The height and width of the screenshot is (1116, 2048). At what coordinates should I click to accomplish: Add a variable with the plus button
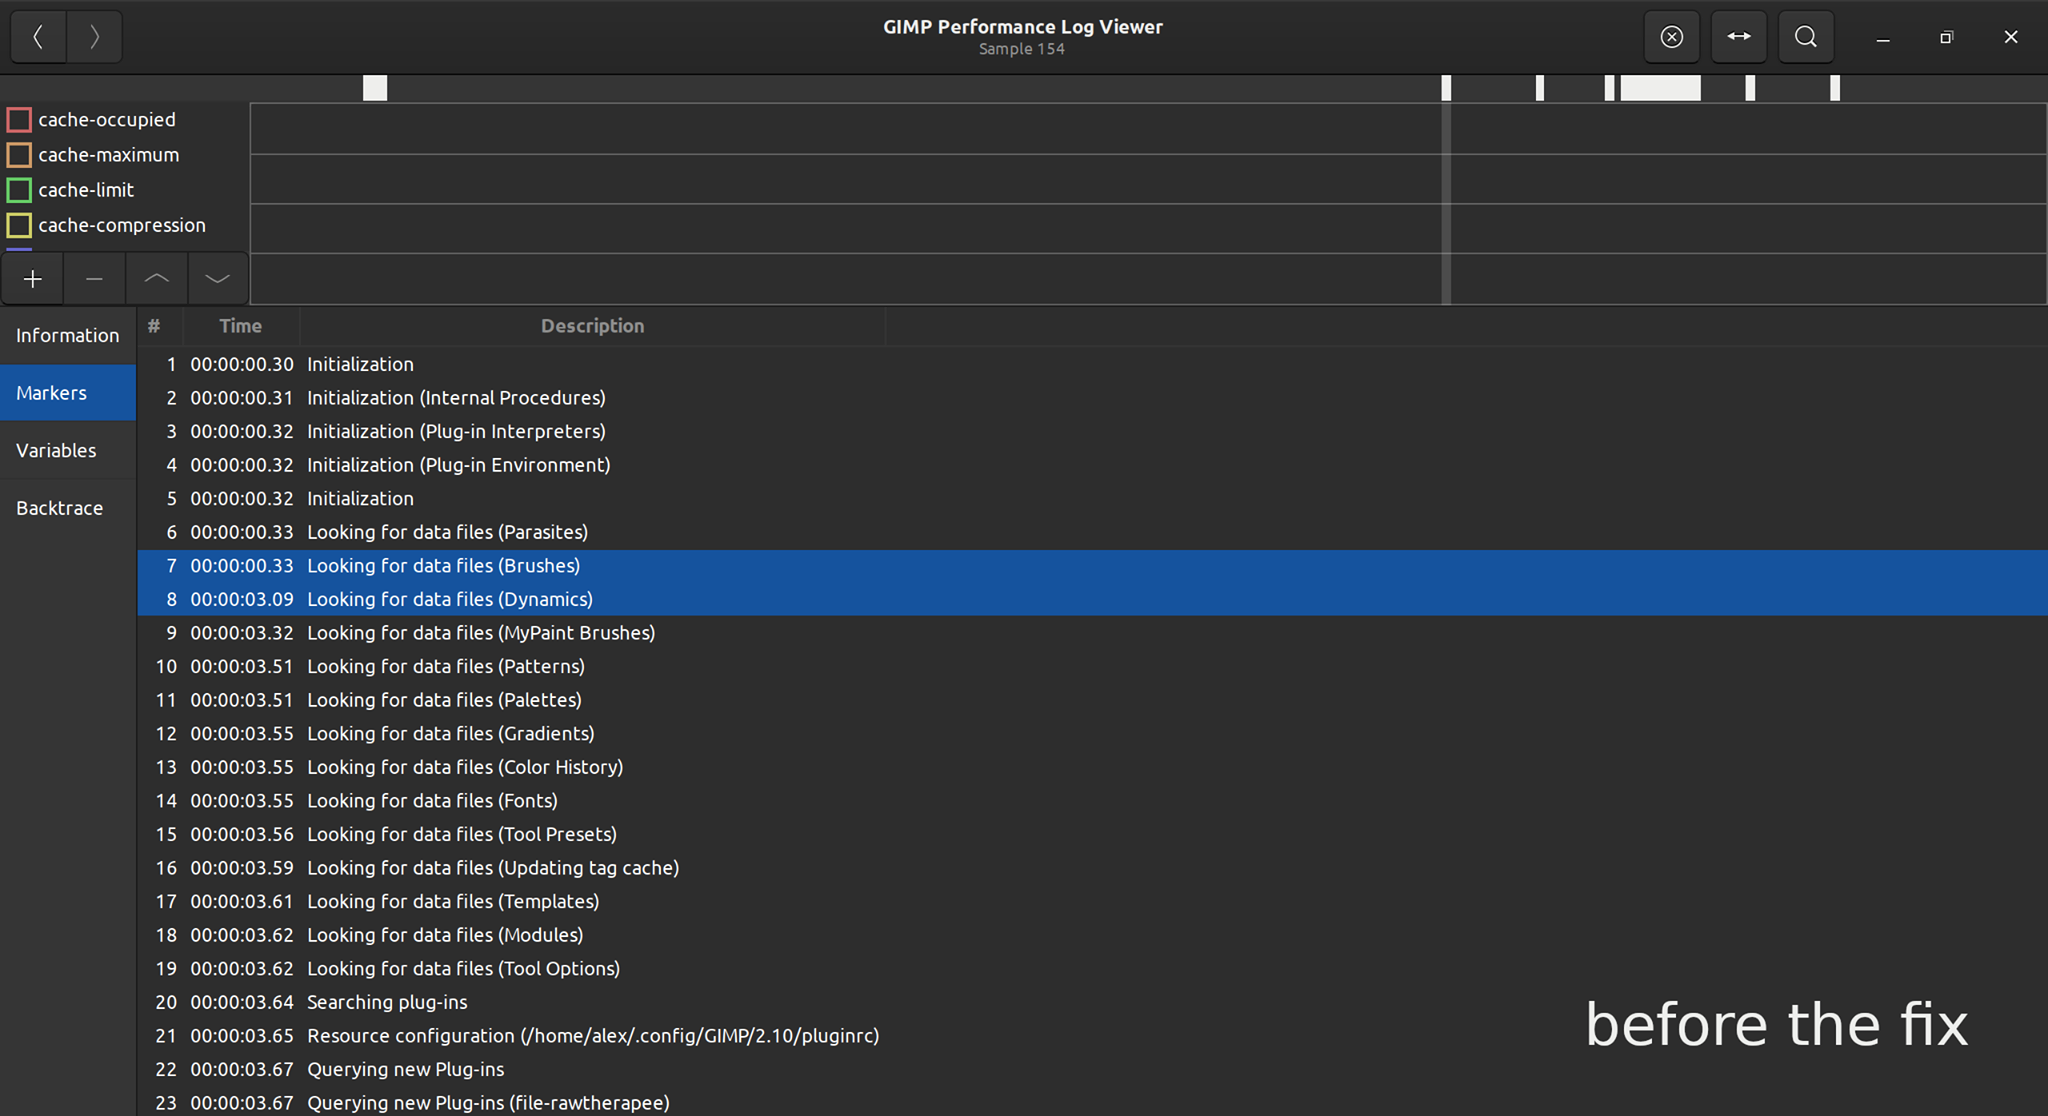click(32, 279)
